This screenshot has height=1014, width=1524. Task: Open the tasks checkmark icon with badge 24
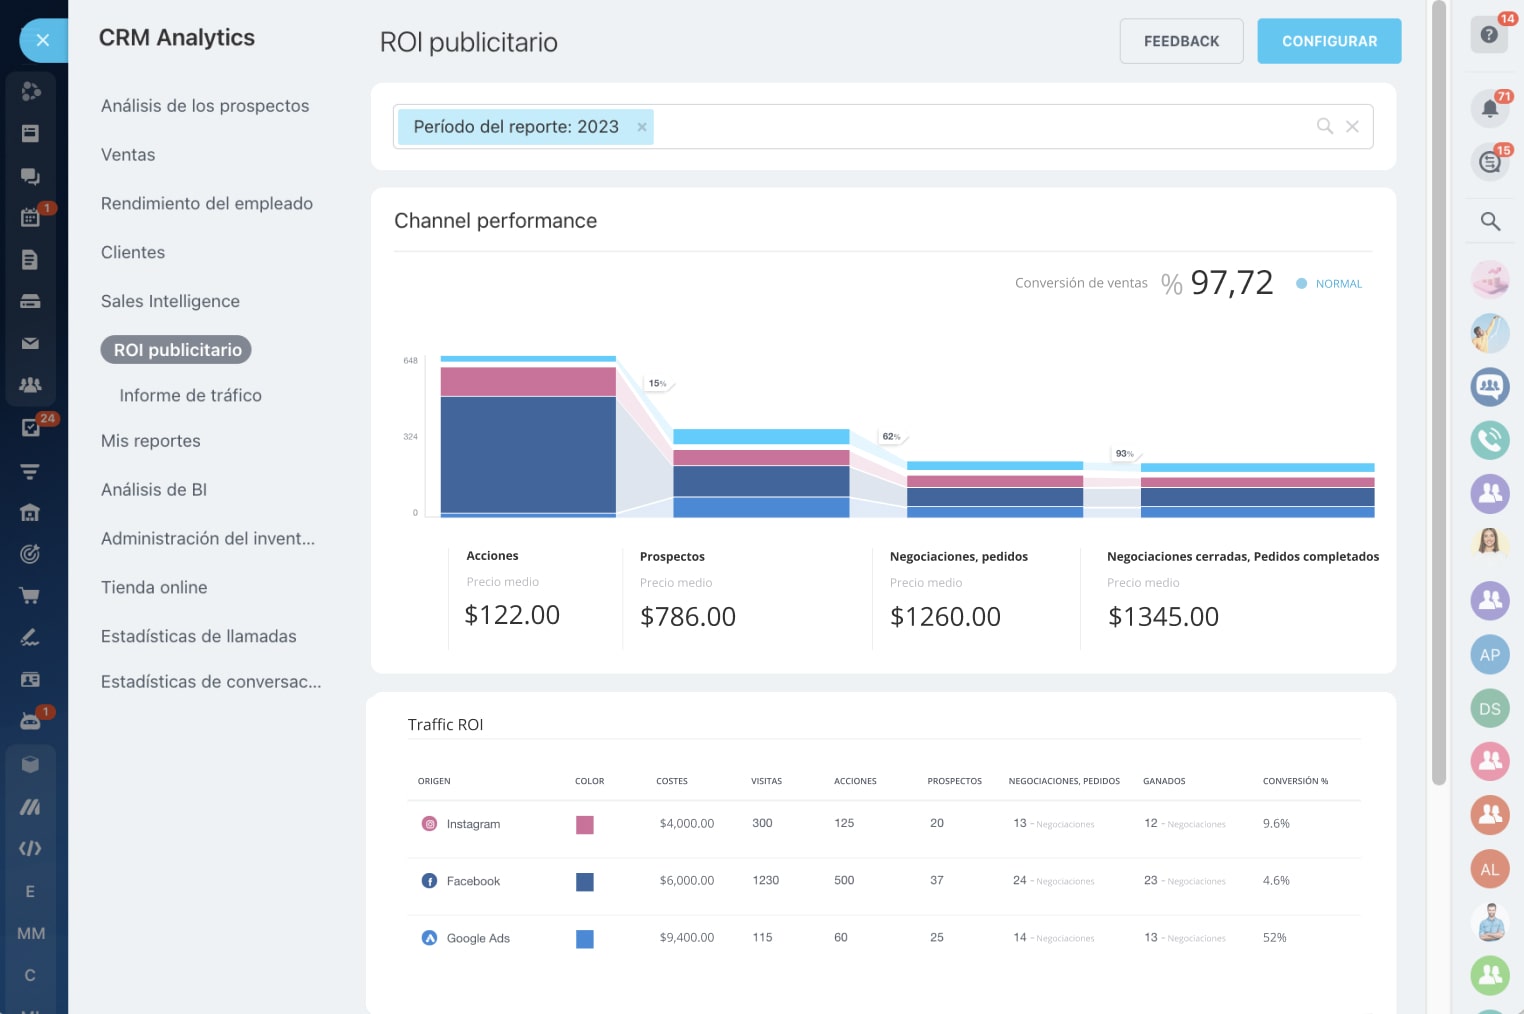click(x=30, y=428)
